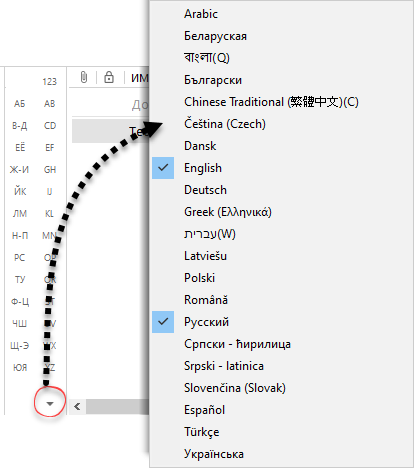The width and height of the screenshot is (414, 468).
Task: Click the ЧШ index button
Action: 20,324
